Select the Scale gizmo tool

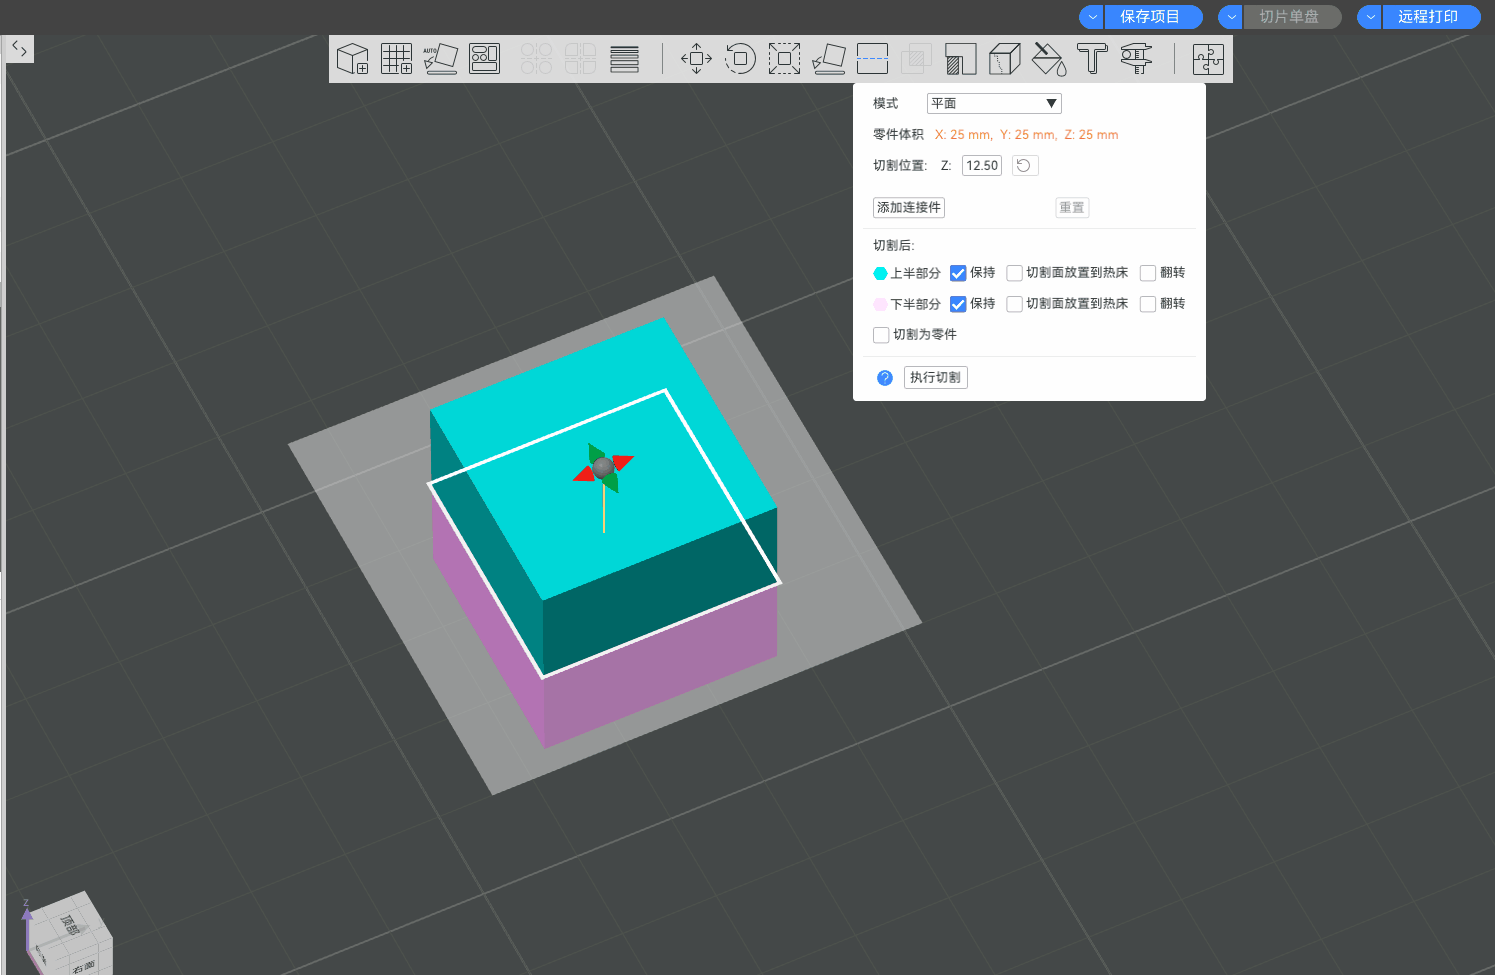click(x=784, y=59)
